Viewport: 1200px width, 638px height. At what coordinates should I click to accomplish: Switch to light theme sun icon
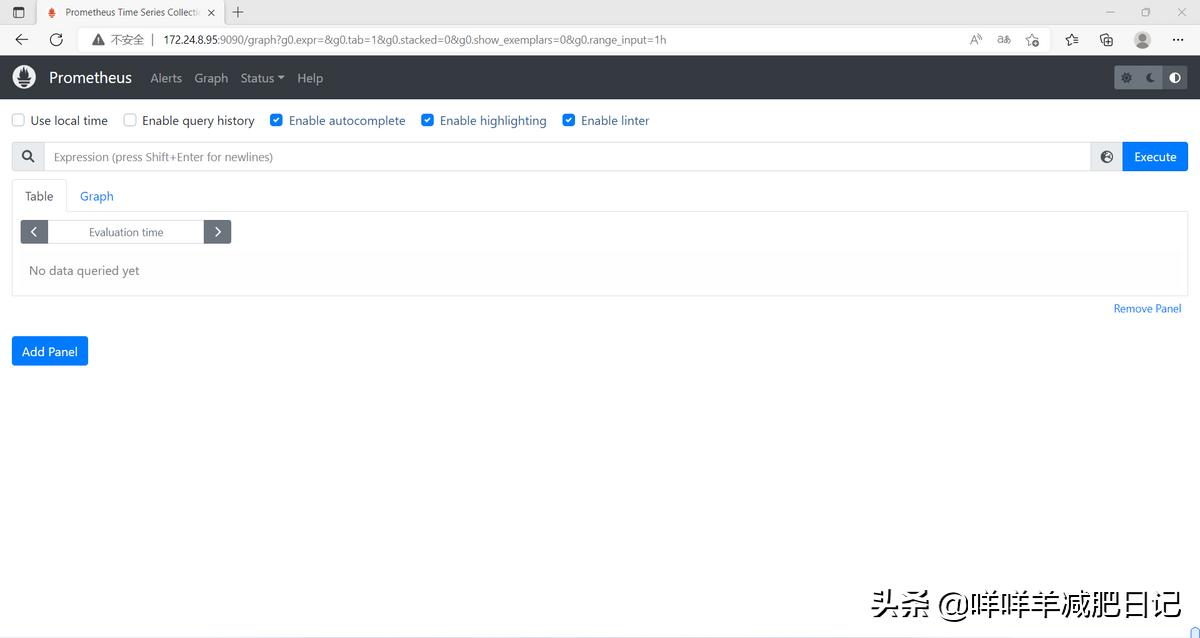(1127, 78)
